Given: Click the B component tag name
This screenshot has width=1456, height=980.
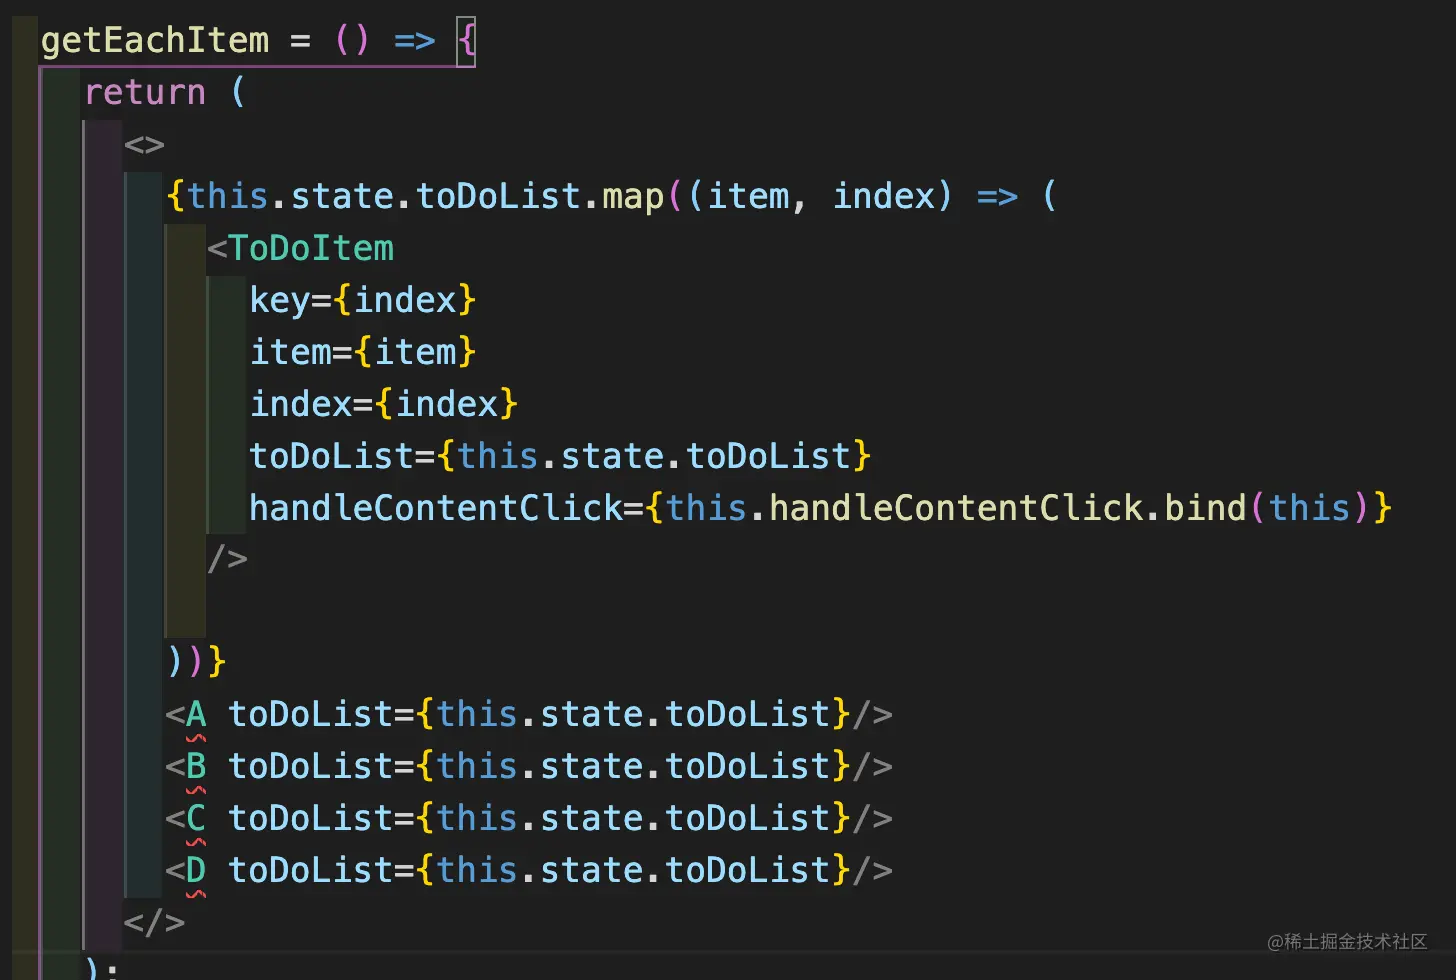Looking at the screenshot, I should click(x=196, y=767).
